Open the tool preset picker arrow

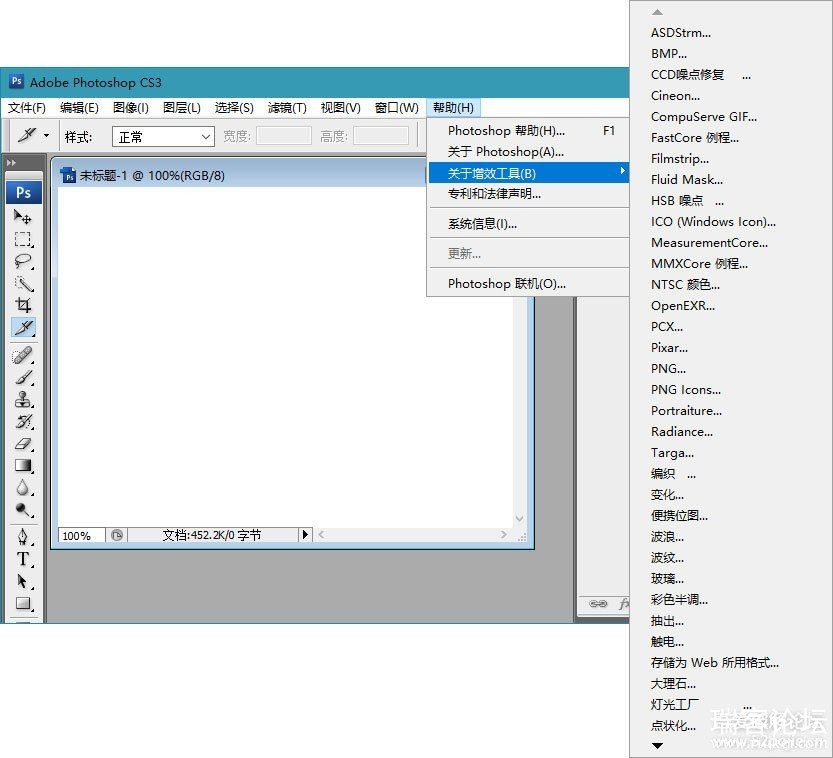46,136
